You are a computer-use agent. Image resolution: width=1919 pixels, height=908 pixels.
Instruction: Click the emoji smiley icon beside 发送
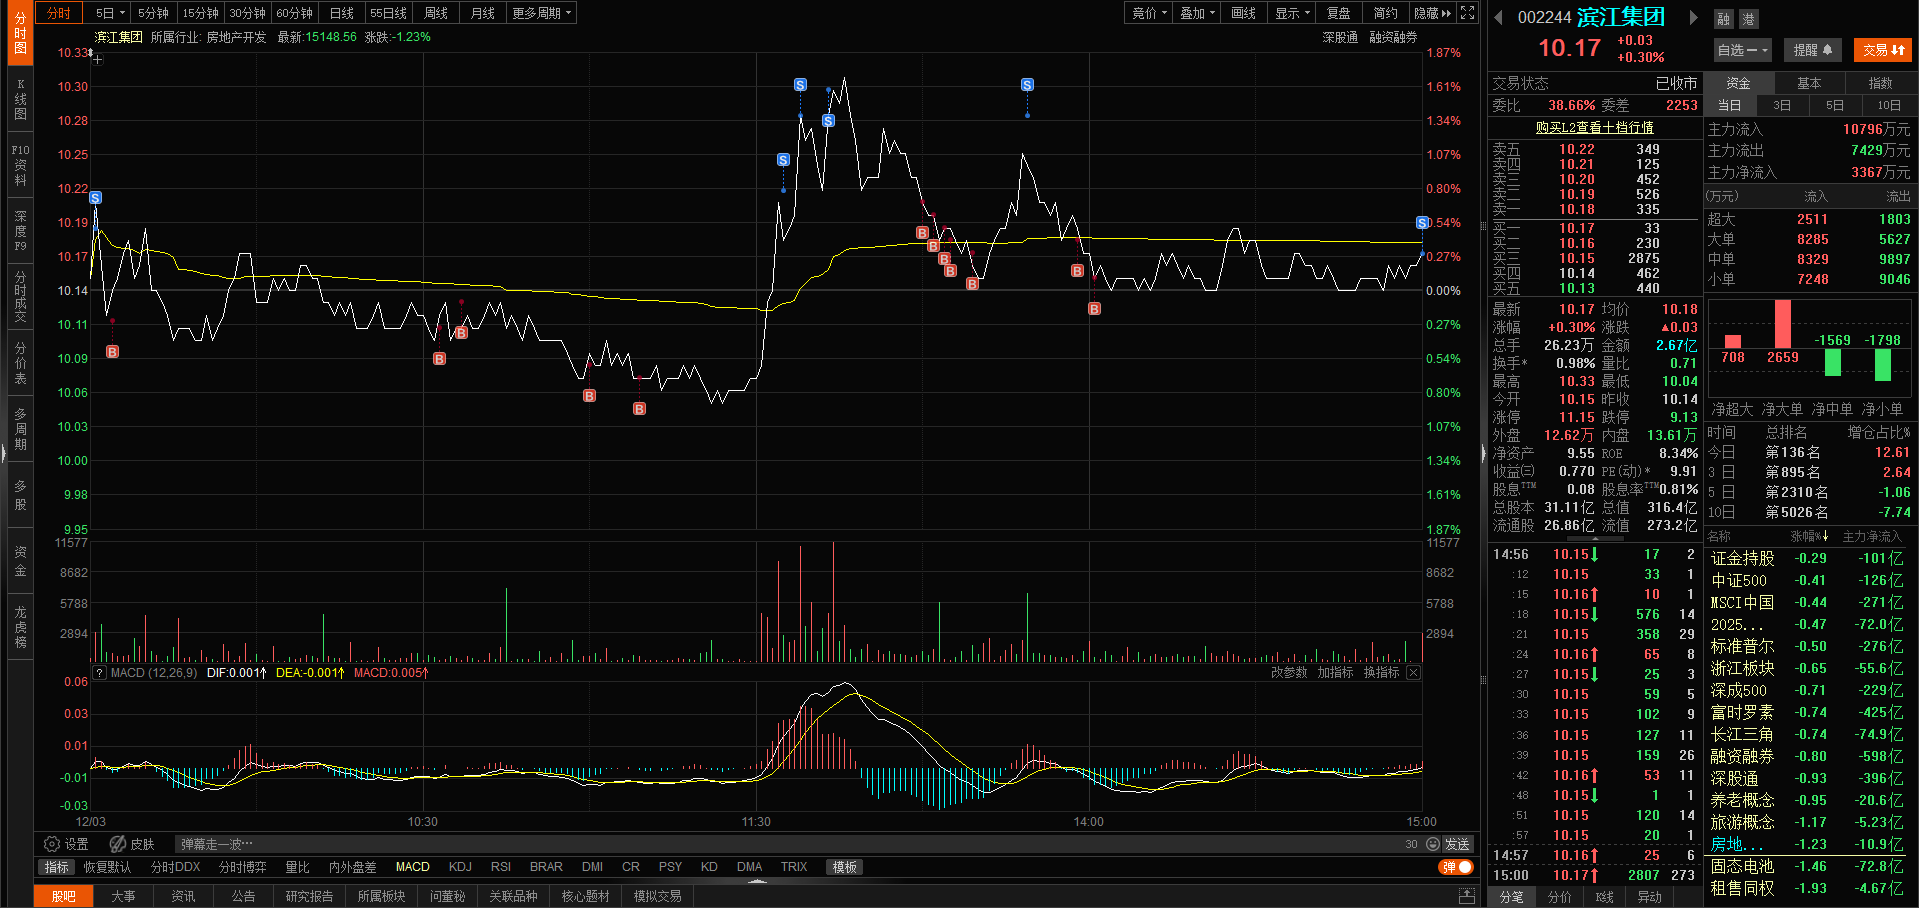coord(1433,844)
